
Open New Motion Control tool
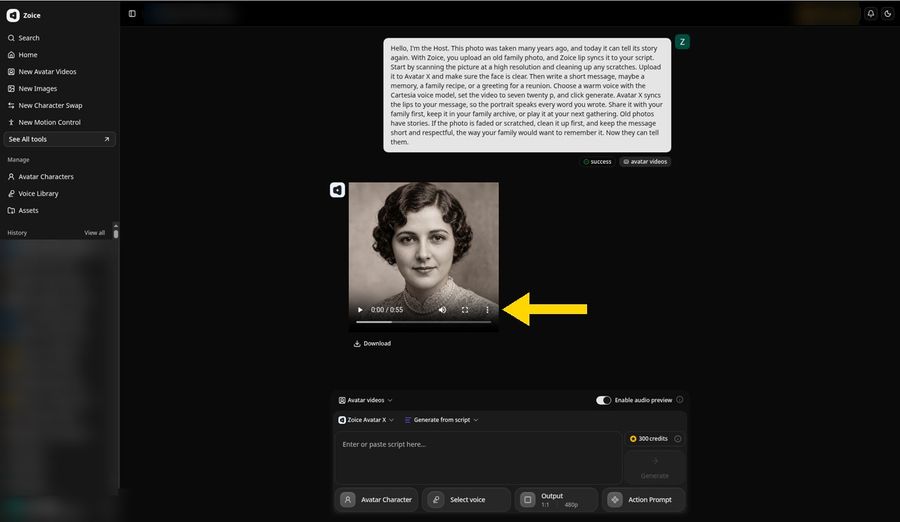point(44,122)
